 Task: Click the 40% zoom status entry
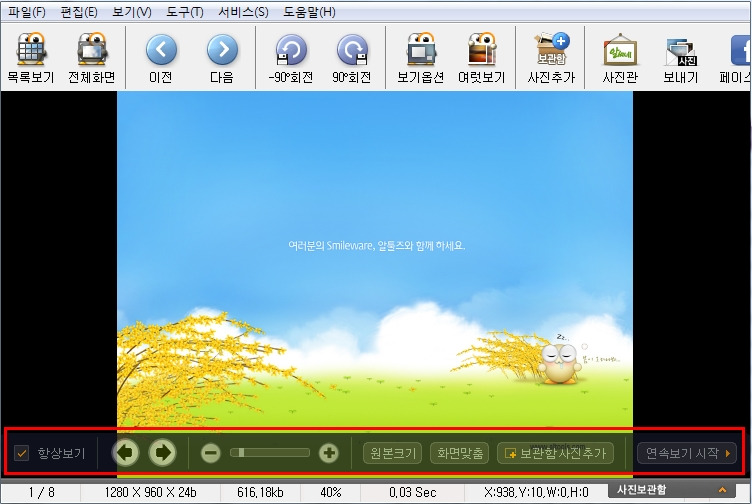tap(331, 492)
